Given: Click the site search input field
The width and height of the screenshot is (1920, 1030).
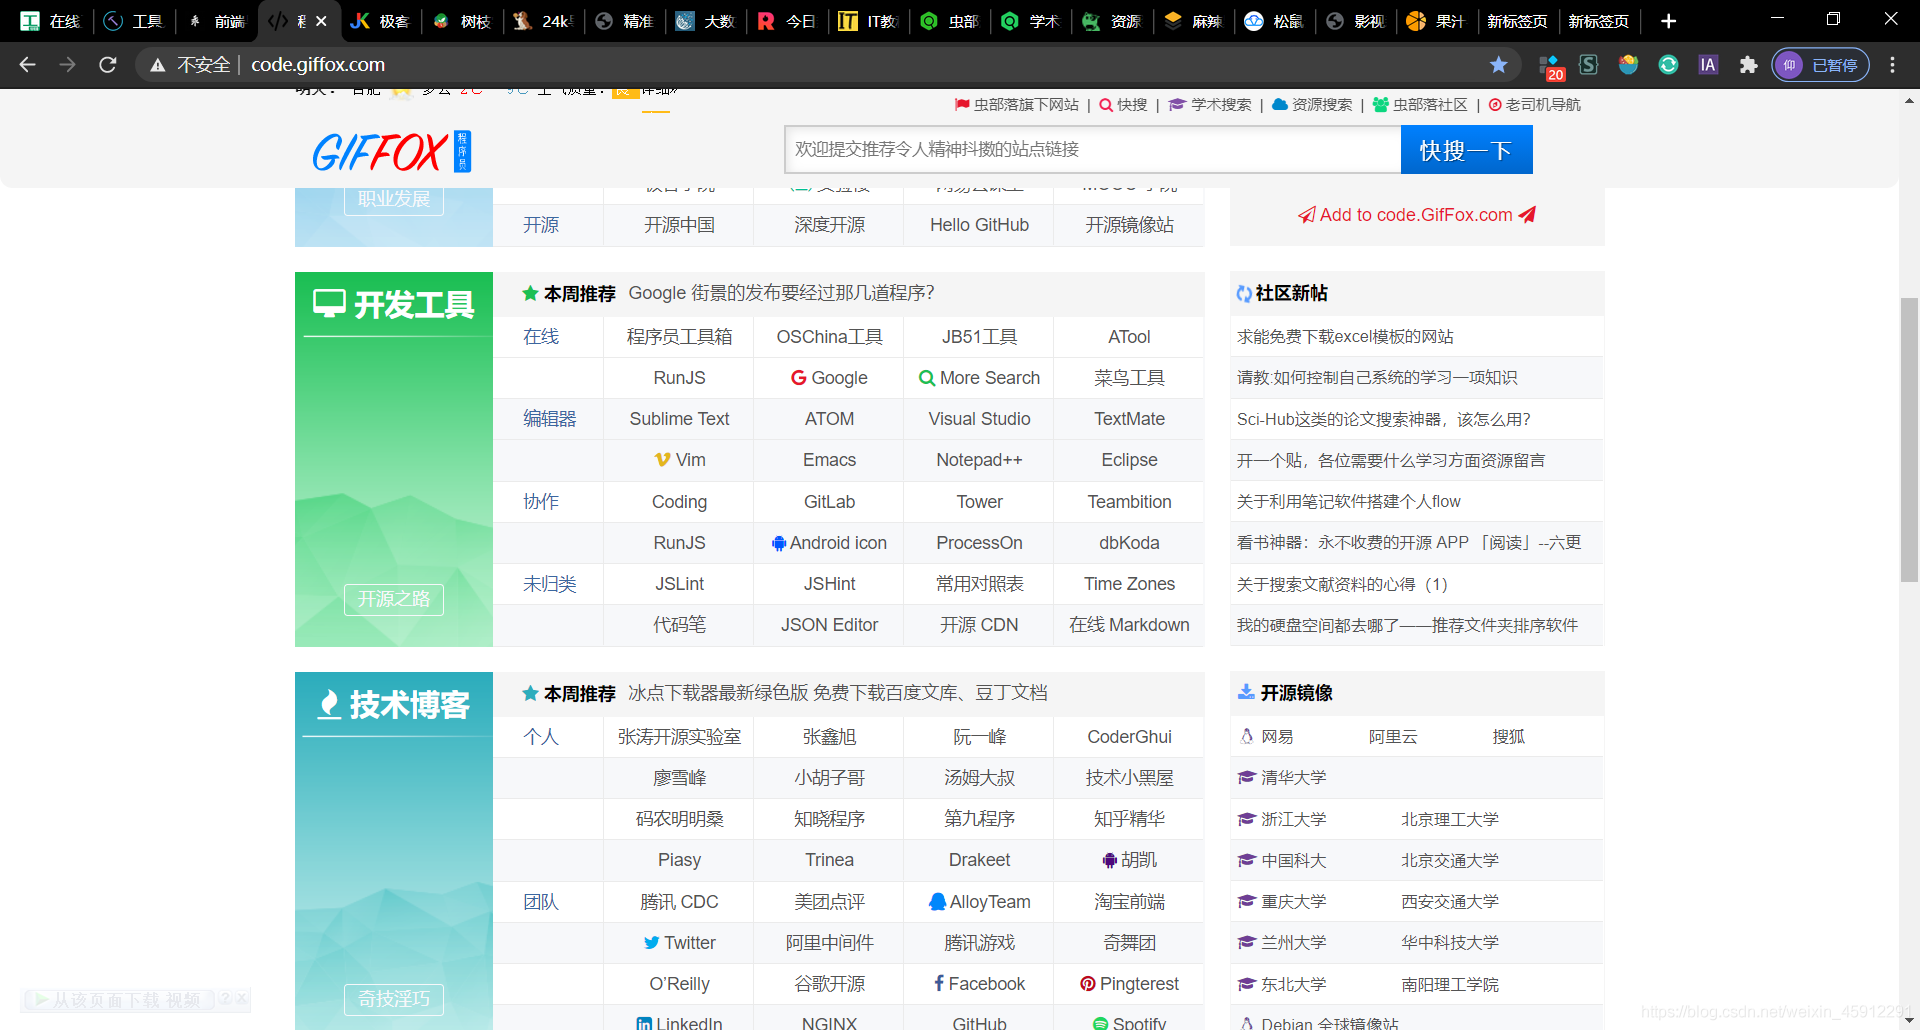Looking at the screenshot, I should [x=1092, y=150].
